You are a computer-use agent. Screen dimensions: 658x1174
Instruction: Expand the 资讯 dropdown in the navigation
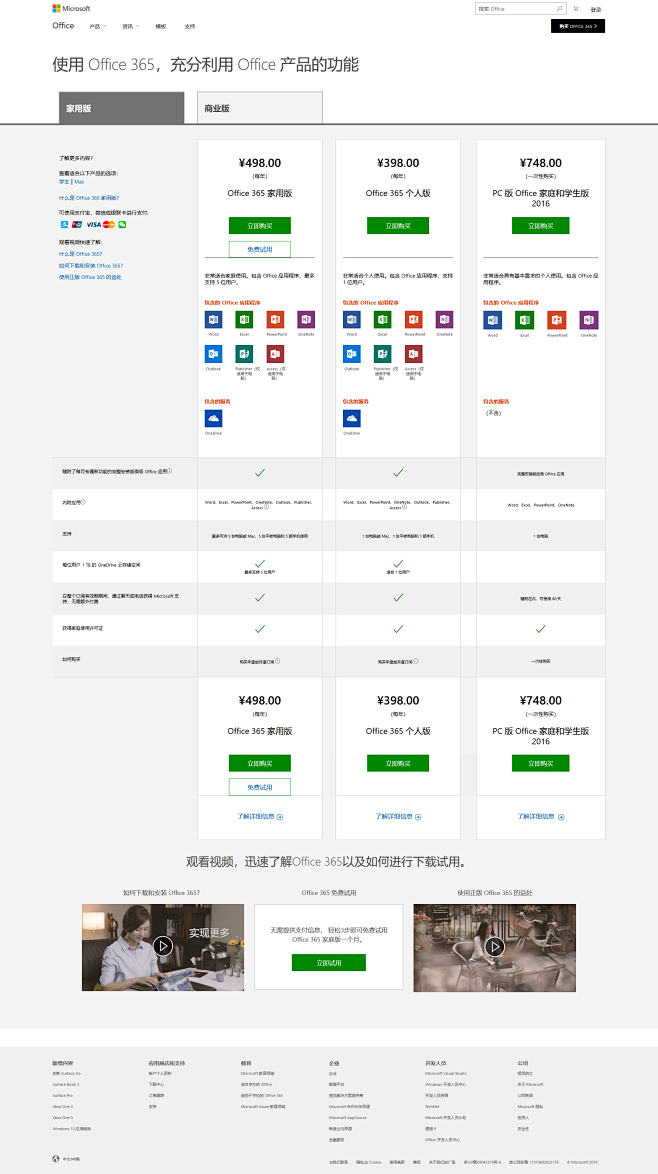pos(130,26)
